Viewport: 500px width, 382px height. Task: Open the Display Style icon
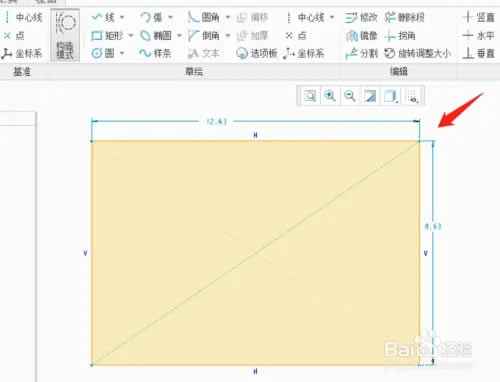391,96
